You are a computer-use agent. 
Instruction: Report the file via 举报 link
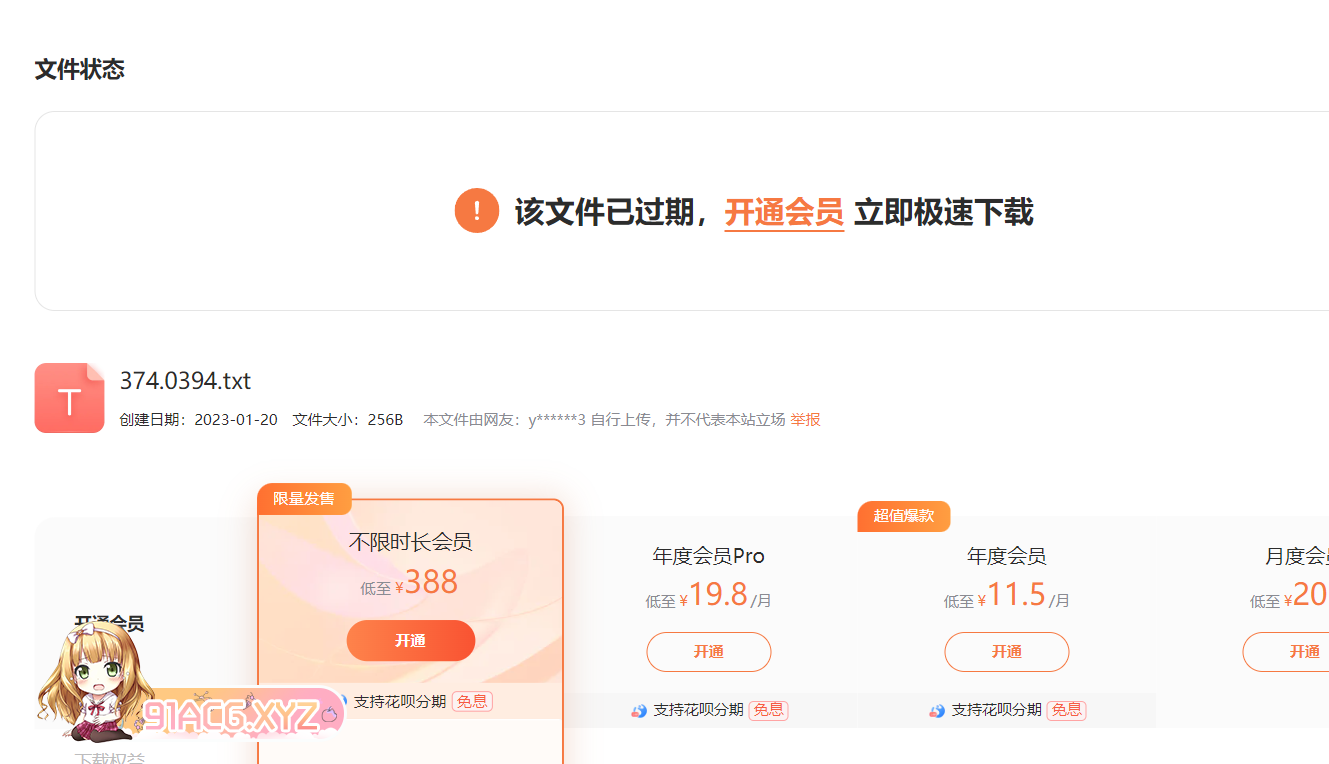click(805, 420)
